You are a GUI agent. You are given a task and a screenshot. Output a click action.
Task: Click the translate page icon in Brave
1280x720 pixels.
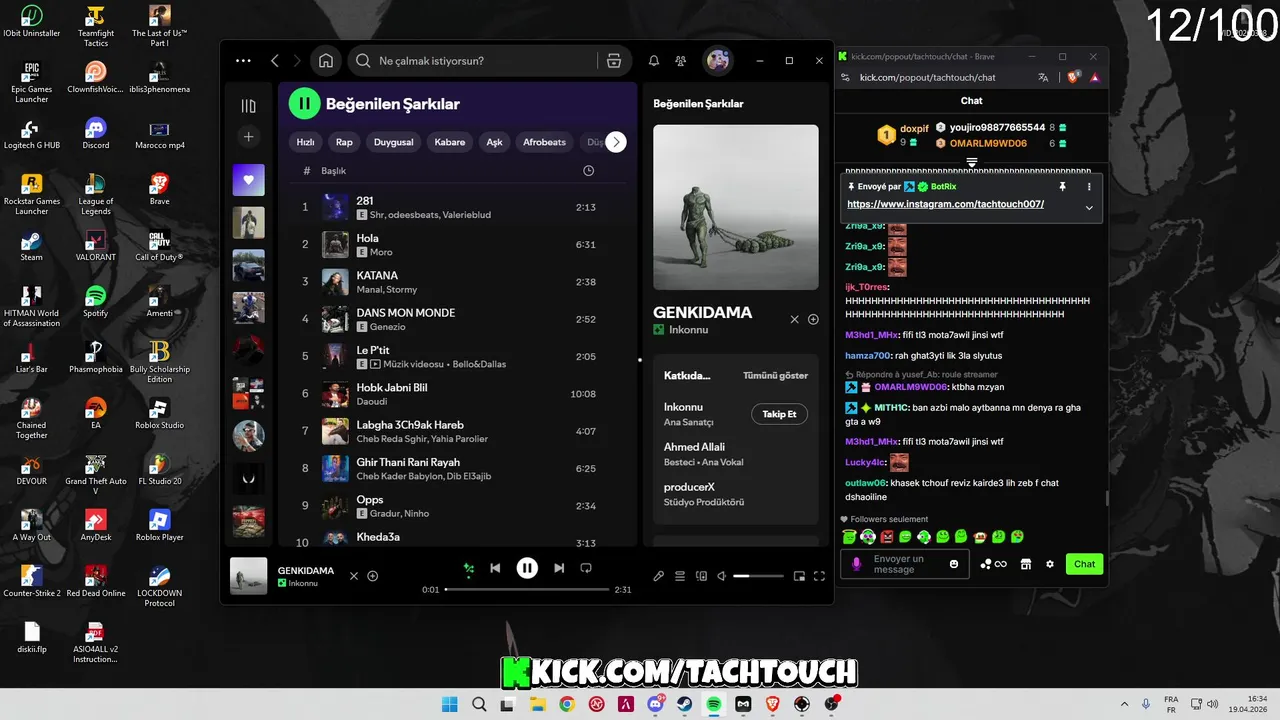pos(1043,77)
